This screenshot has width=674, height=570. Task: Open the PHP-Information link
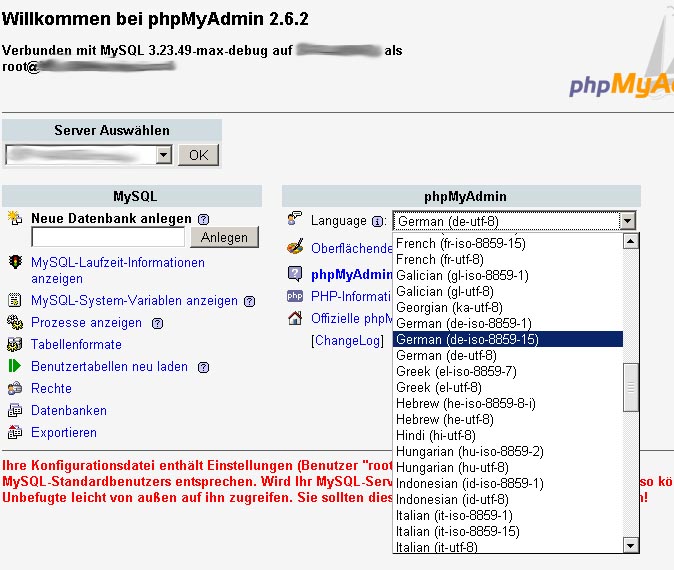[351, 296]
